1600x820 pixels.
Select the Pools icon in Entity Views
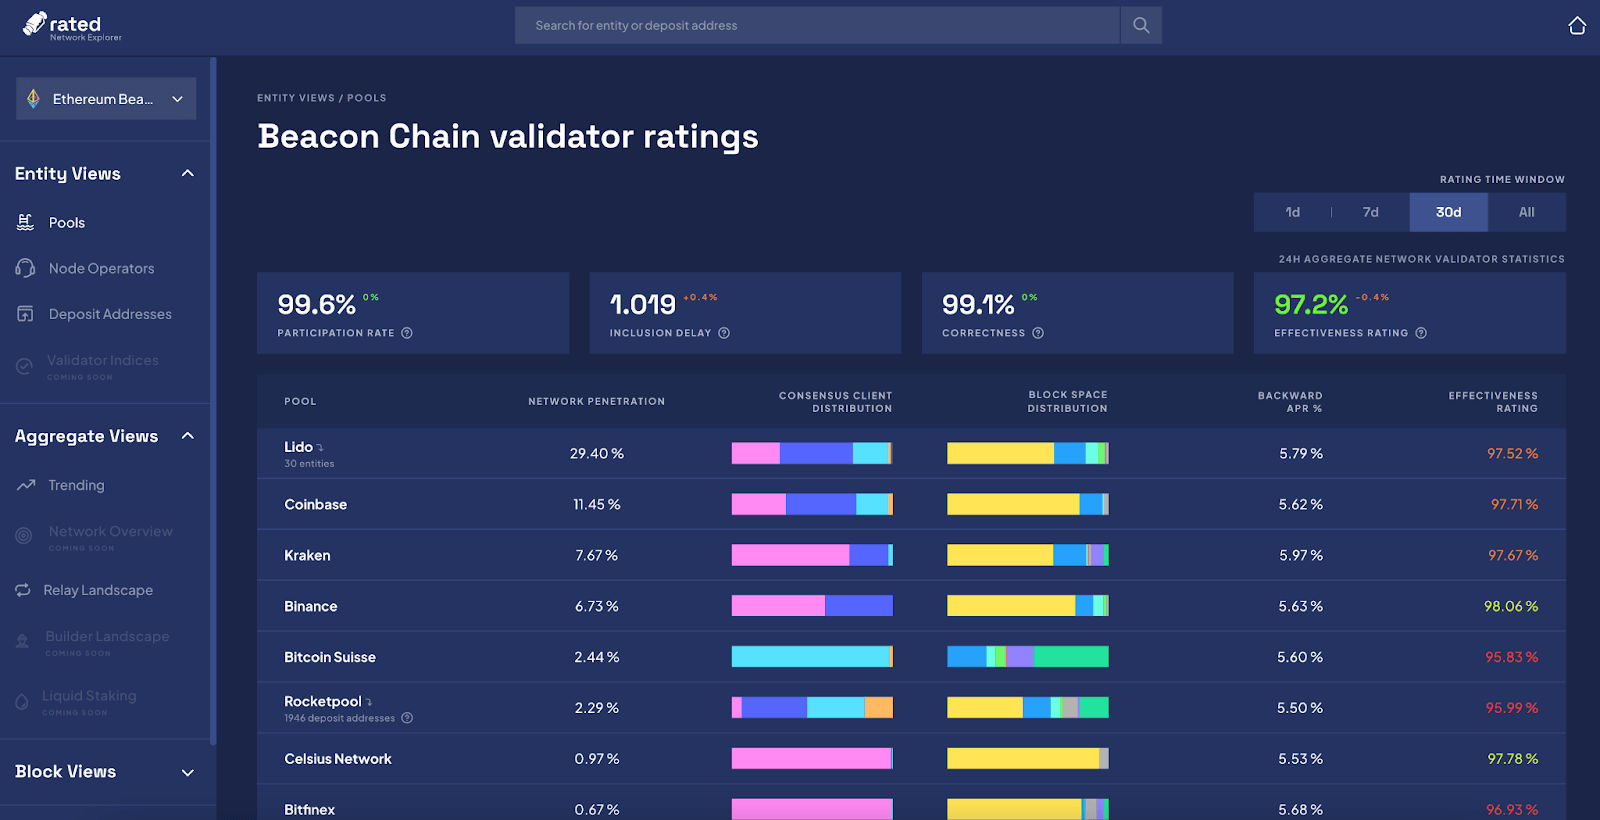[x=25, y=222]
